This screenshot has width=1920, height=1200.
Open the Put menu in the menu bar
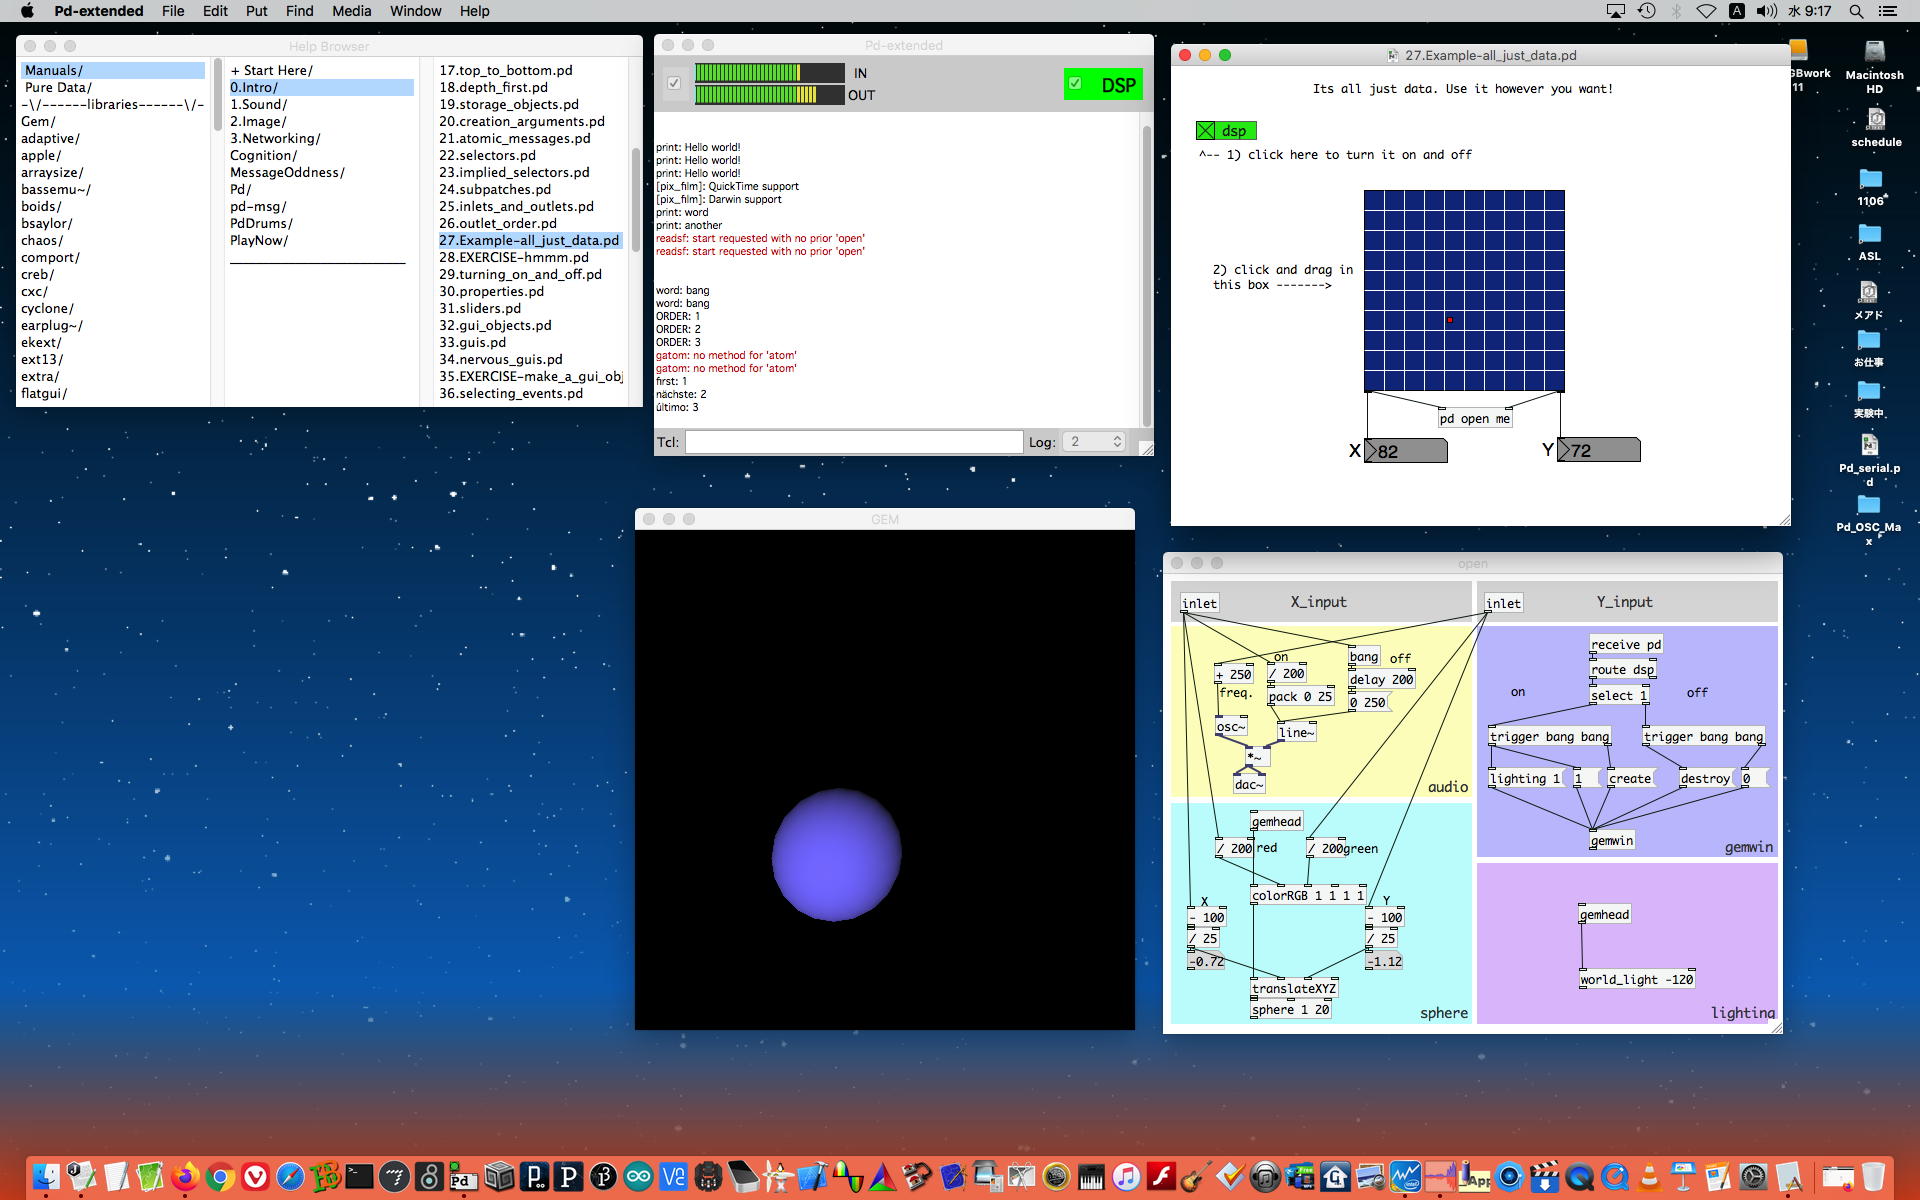point(256,11)
